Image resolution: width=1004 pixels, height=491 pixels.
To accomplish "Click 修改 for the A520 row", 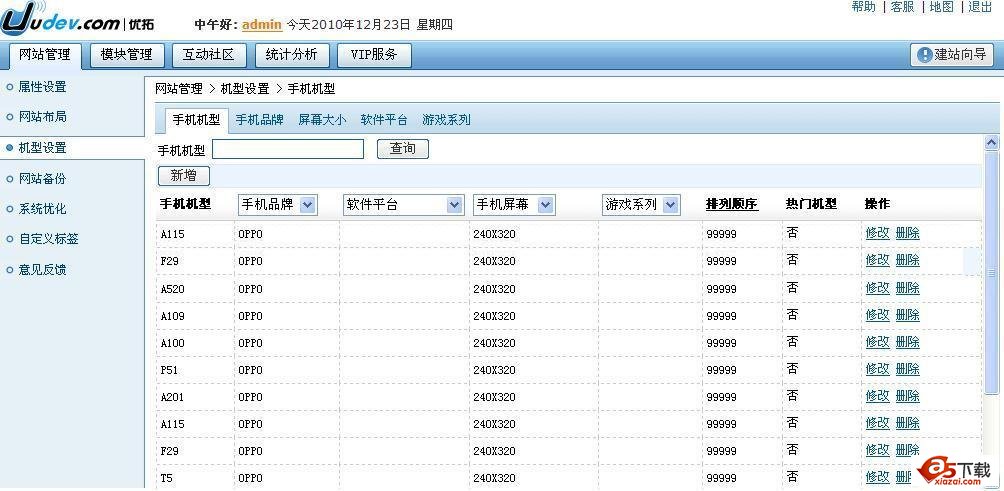I will click(877, 288).
